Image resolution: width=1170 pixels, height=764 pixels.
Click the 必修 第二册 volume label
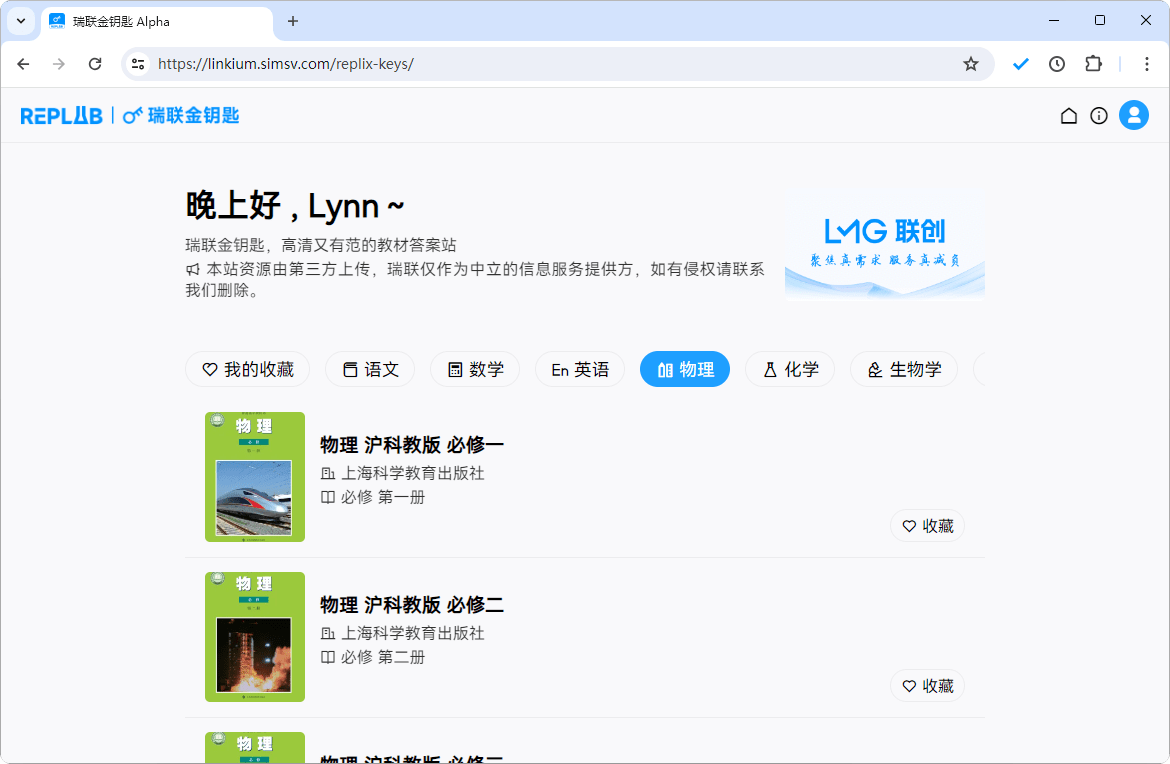pos(383,657)
